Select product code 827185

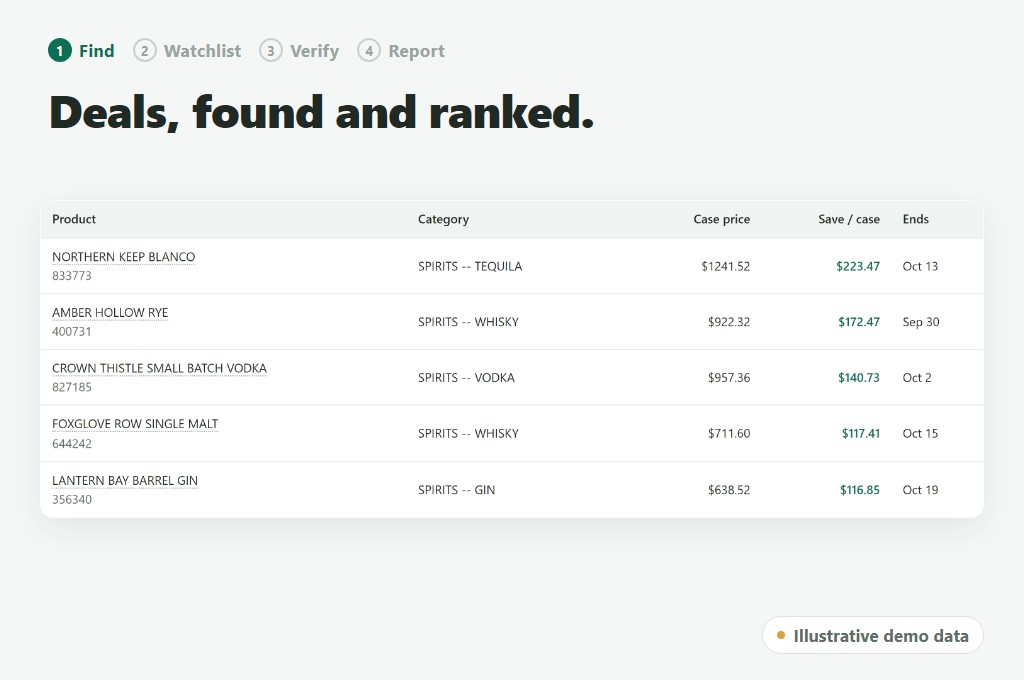(72, 387)
